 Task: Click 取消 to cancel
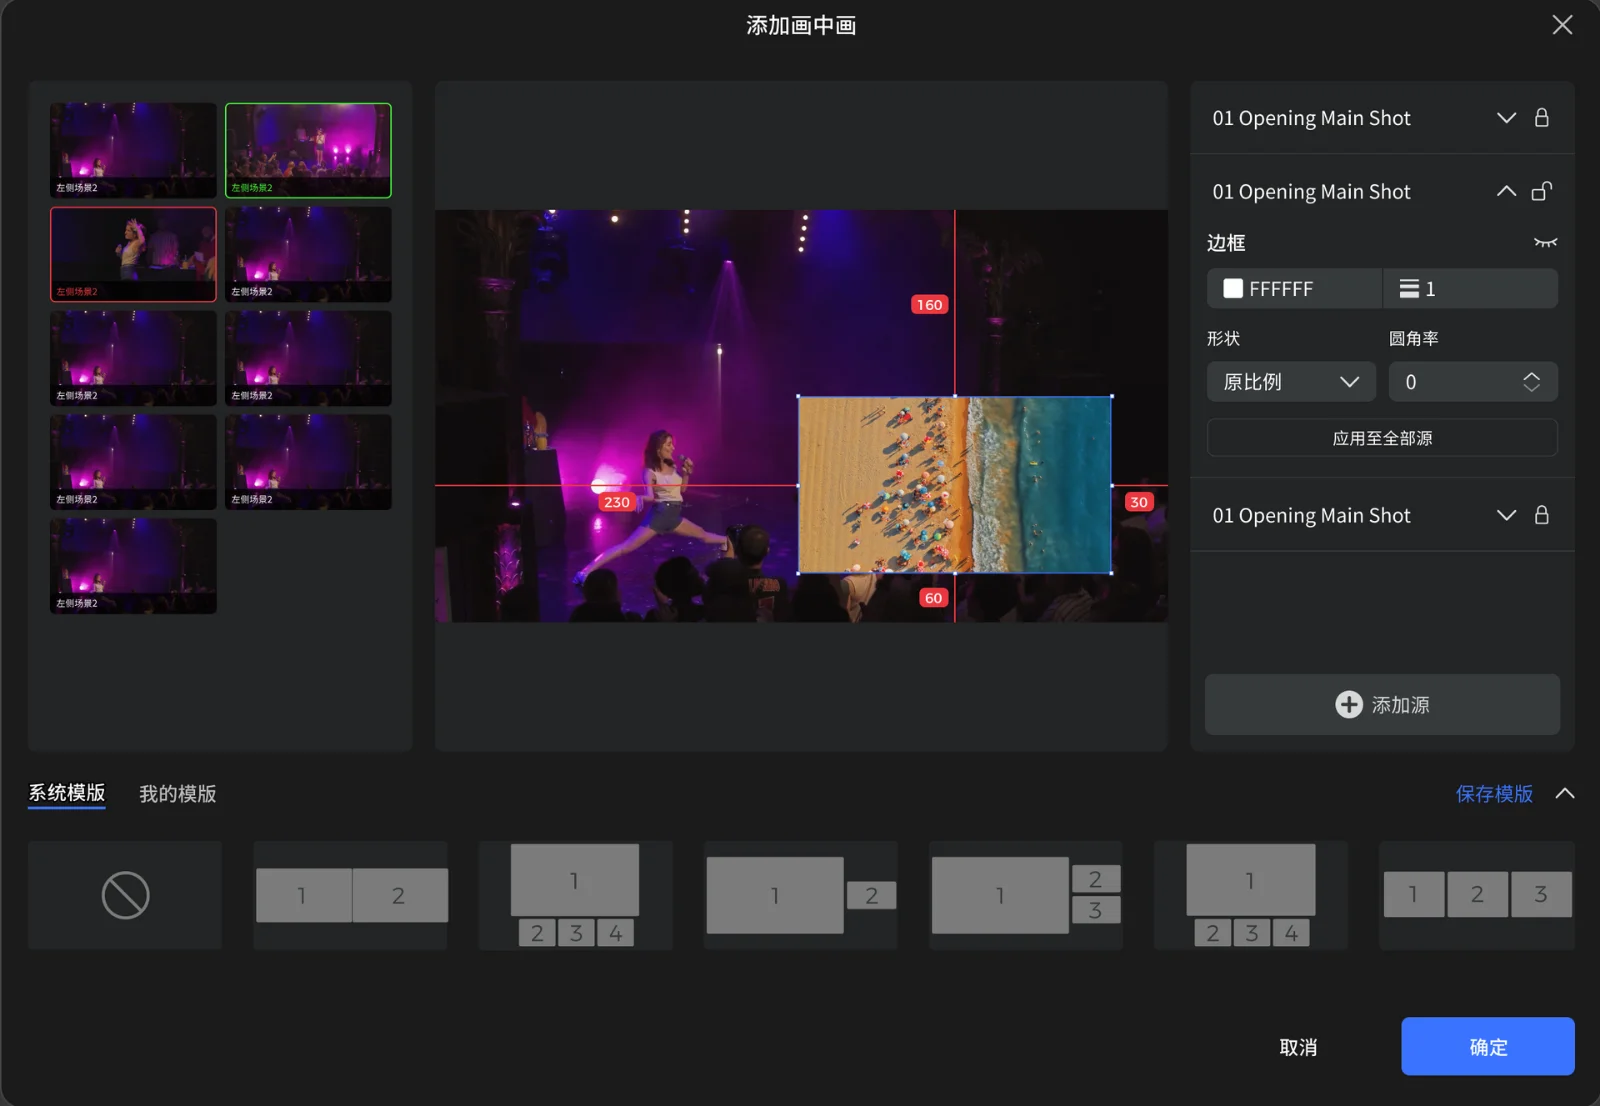[1298, 1047]
